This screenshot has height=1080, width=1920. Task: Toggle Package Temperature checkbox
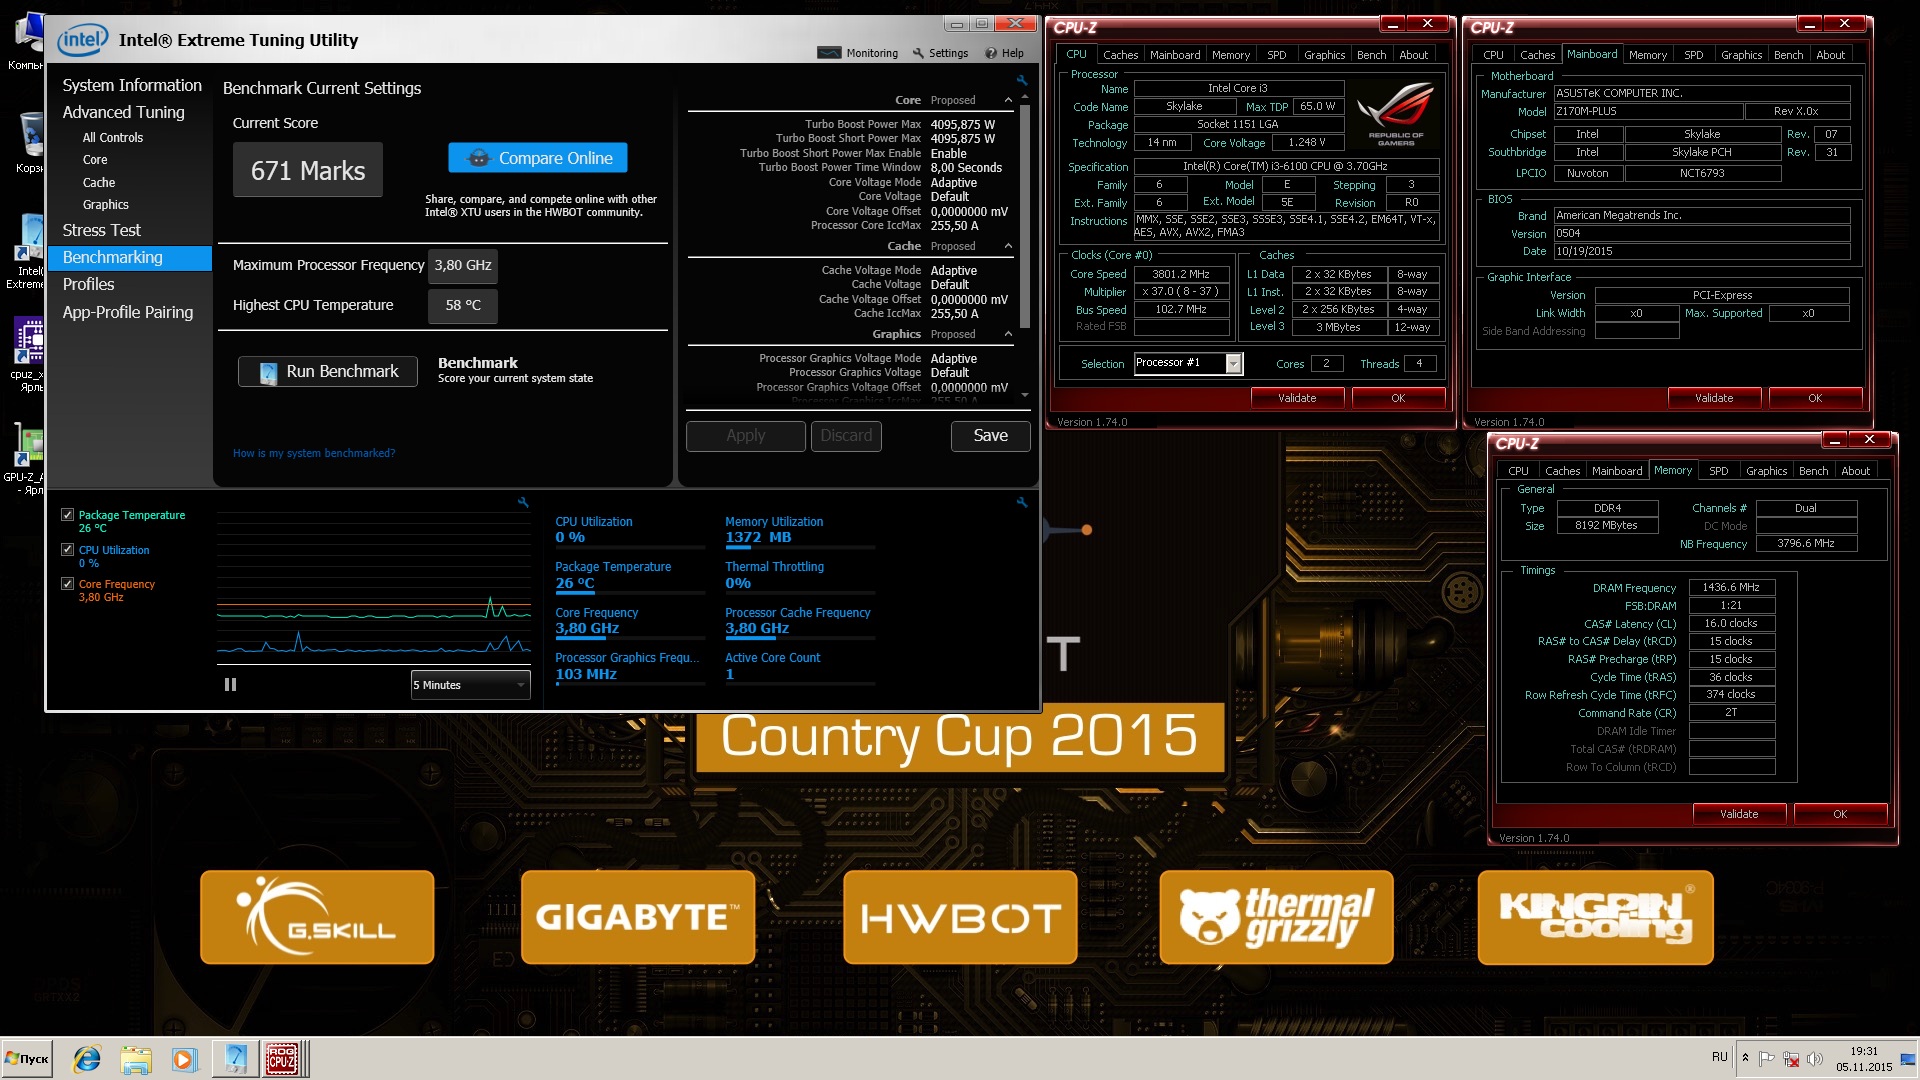coord(67,515)
